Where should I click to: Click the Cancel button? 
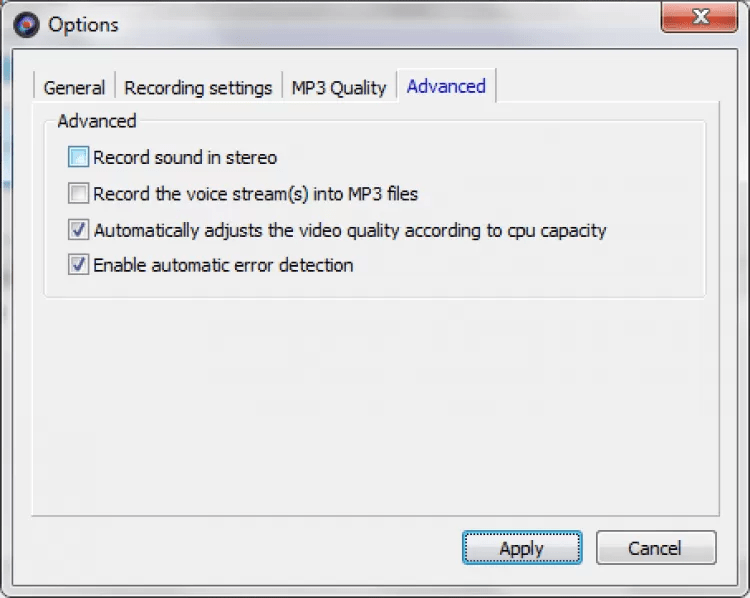(x=655, y=548)
